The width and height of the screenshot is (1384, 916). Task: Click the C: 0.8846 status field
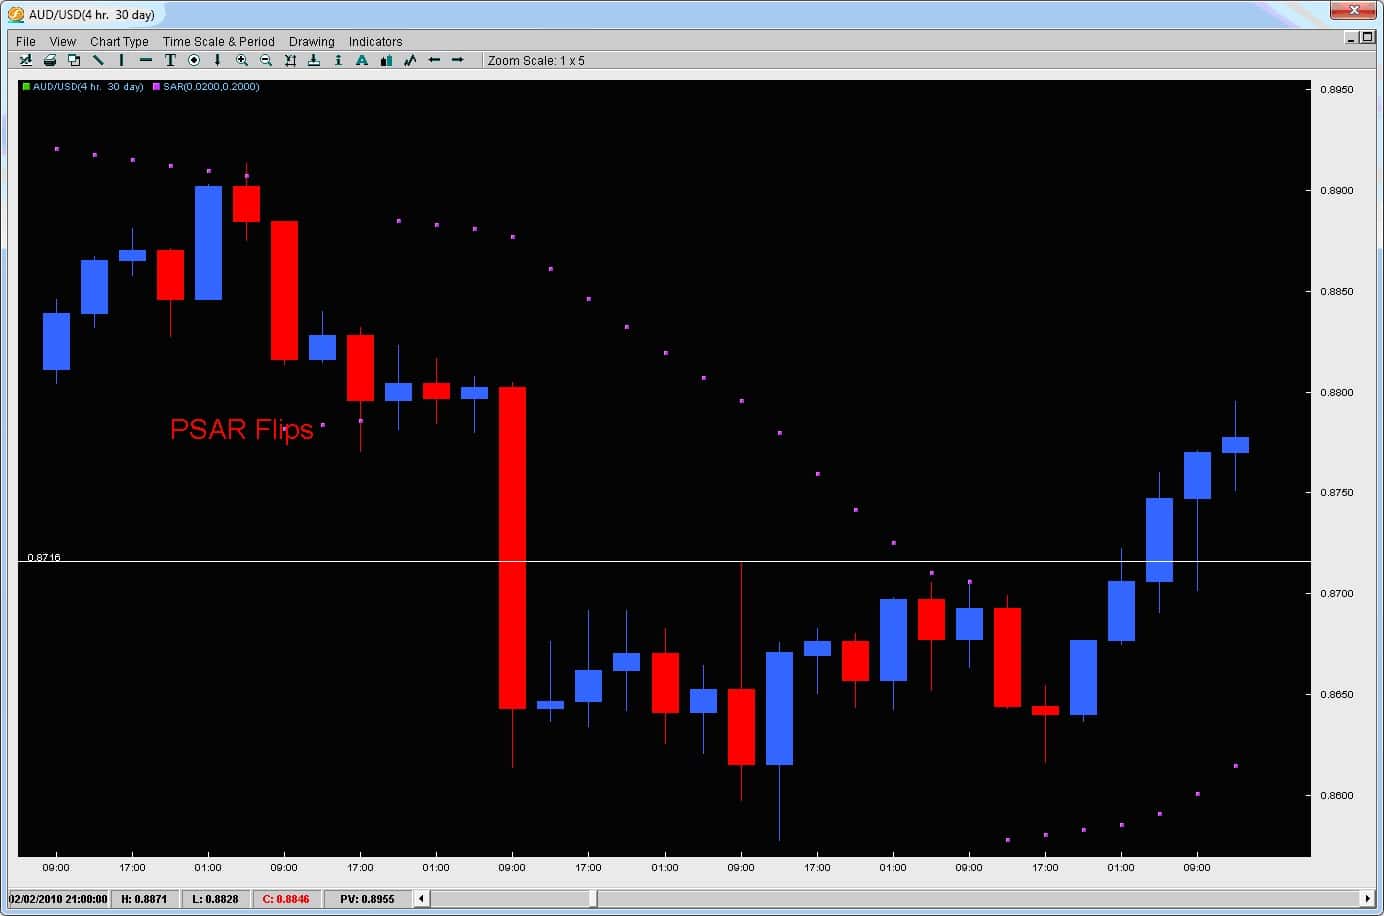point(287,898)
